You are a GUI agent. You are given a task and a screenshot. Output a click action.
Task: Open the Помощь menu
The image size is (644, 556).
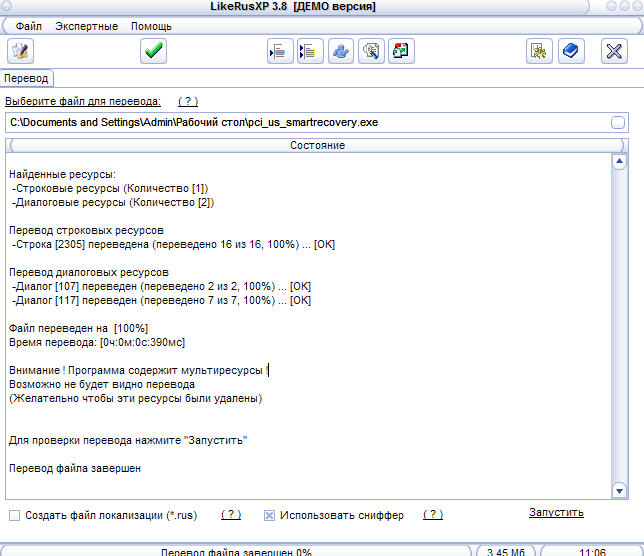[x=151, y=26]
